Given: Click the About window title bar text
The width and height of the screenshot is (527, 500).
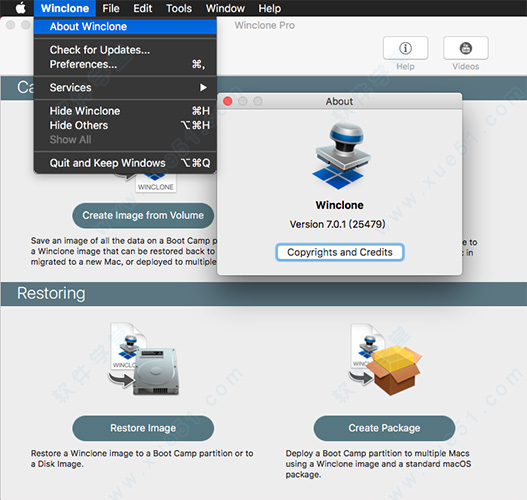Looking at the screenshot, I should click(x=339, y=101).
